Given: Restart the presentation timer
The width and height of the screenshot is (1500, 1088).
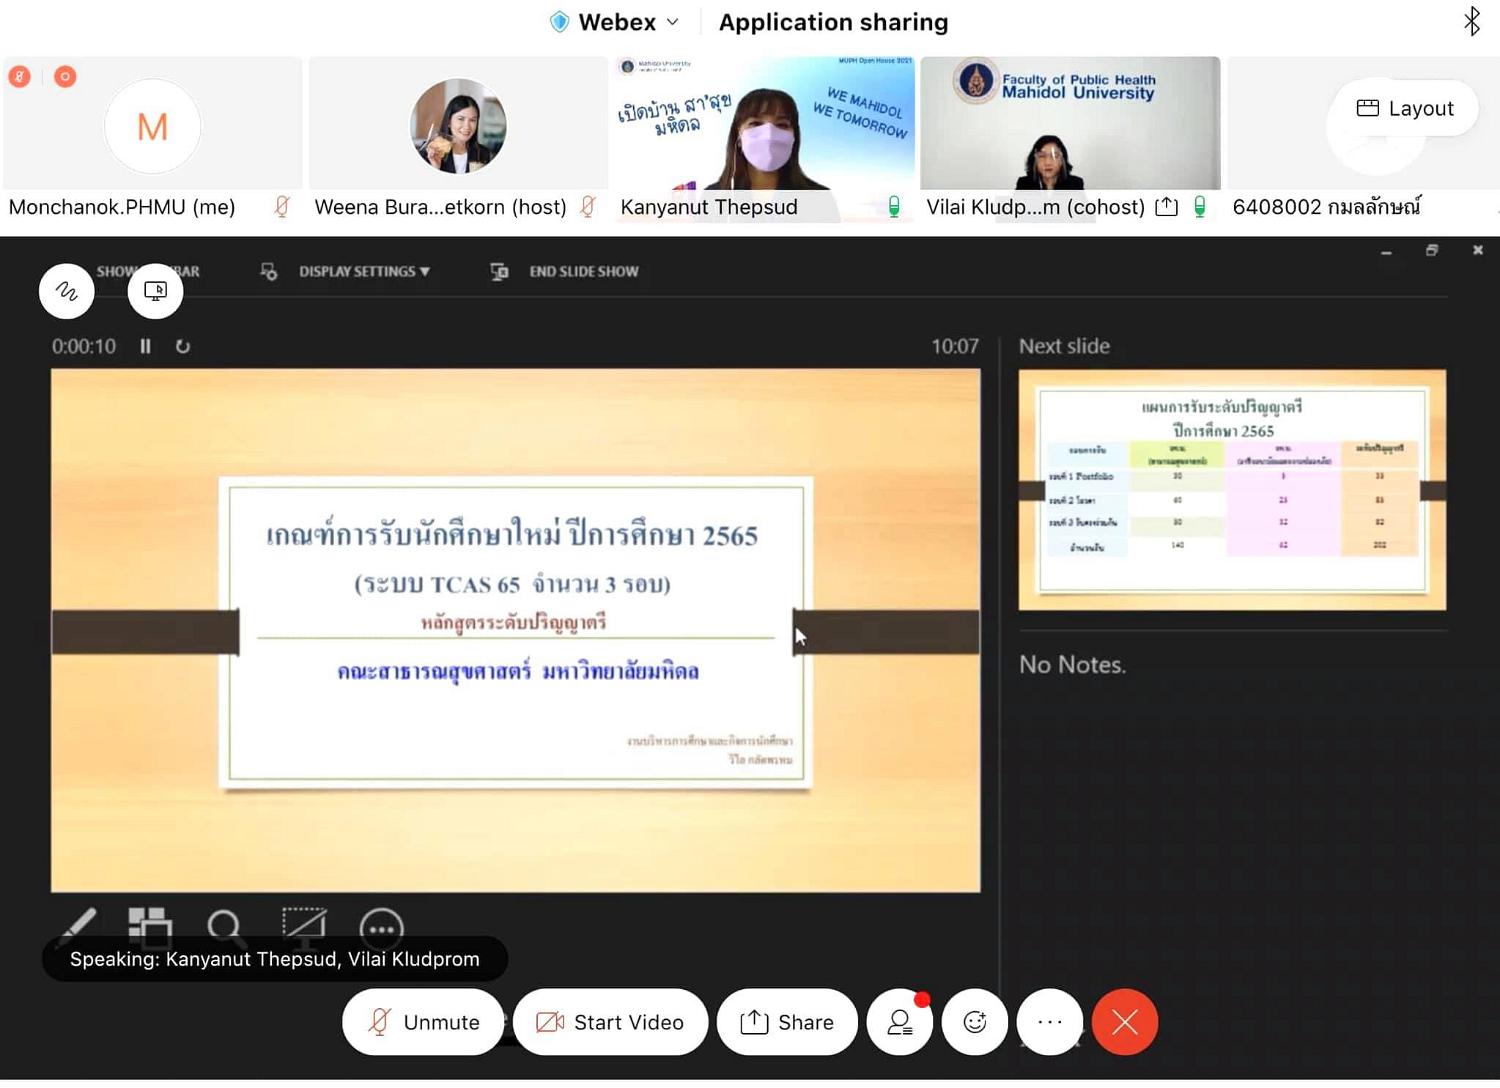Looking at the screenshot, I should 183,346.
